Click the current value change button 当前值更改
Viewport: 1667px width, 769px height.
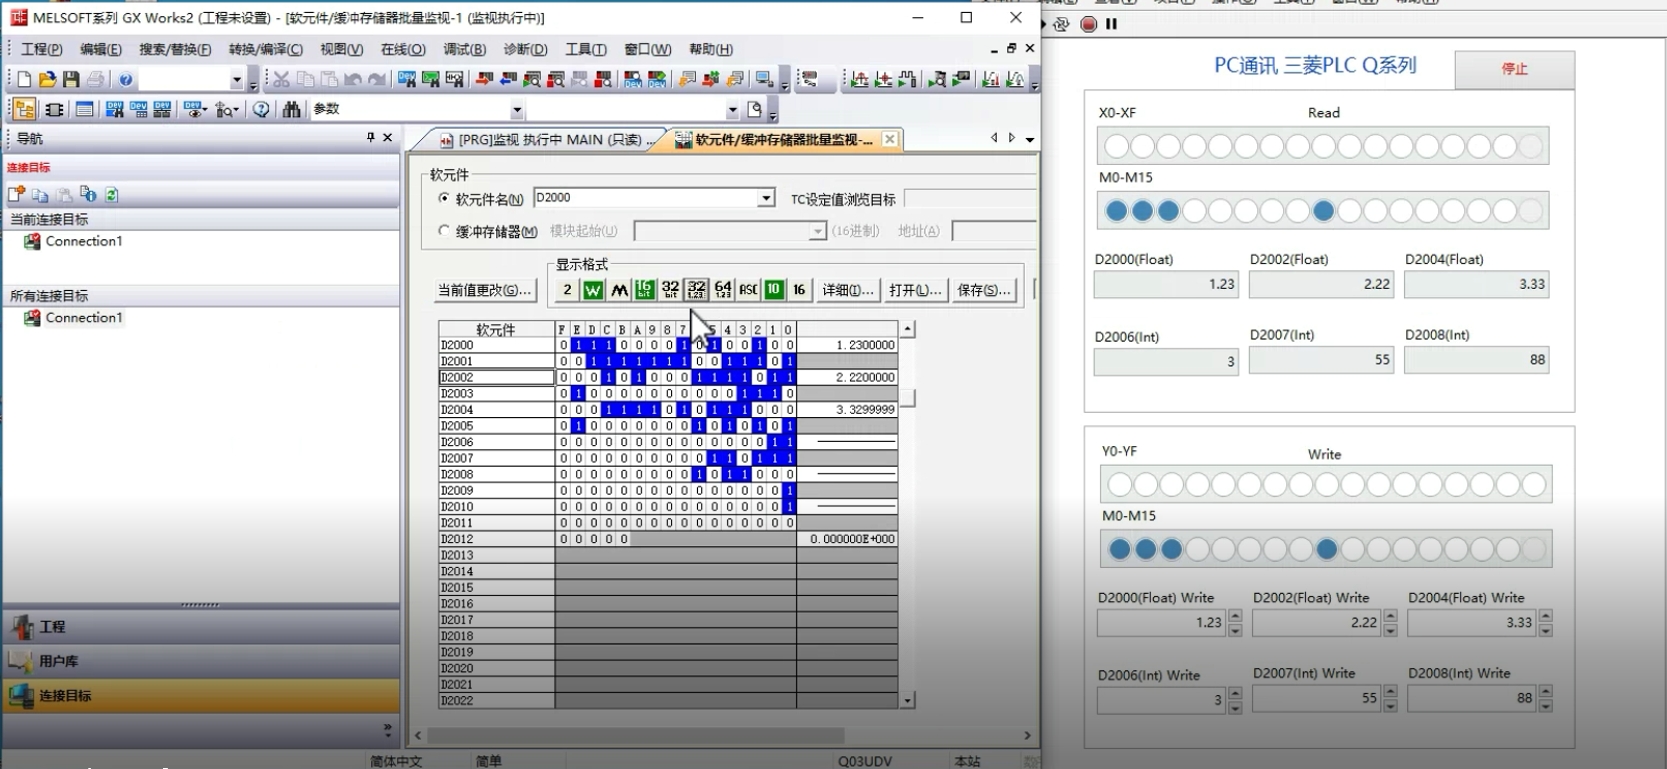click(485, 290)
